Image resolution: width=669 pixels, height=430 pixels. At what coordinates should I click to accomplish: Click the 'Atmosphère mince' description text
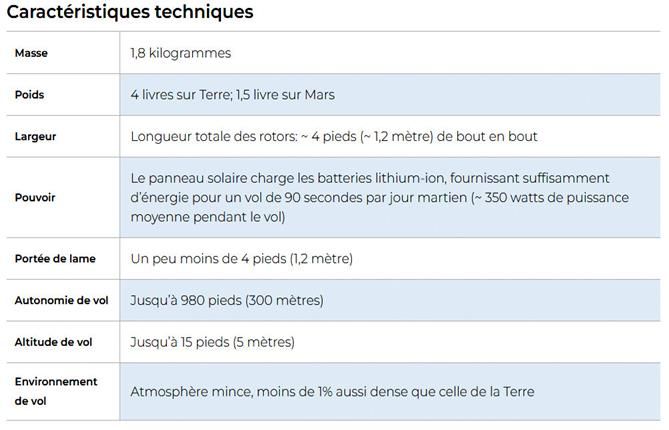click(190, 391)
